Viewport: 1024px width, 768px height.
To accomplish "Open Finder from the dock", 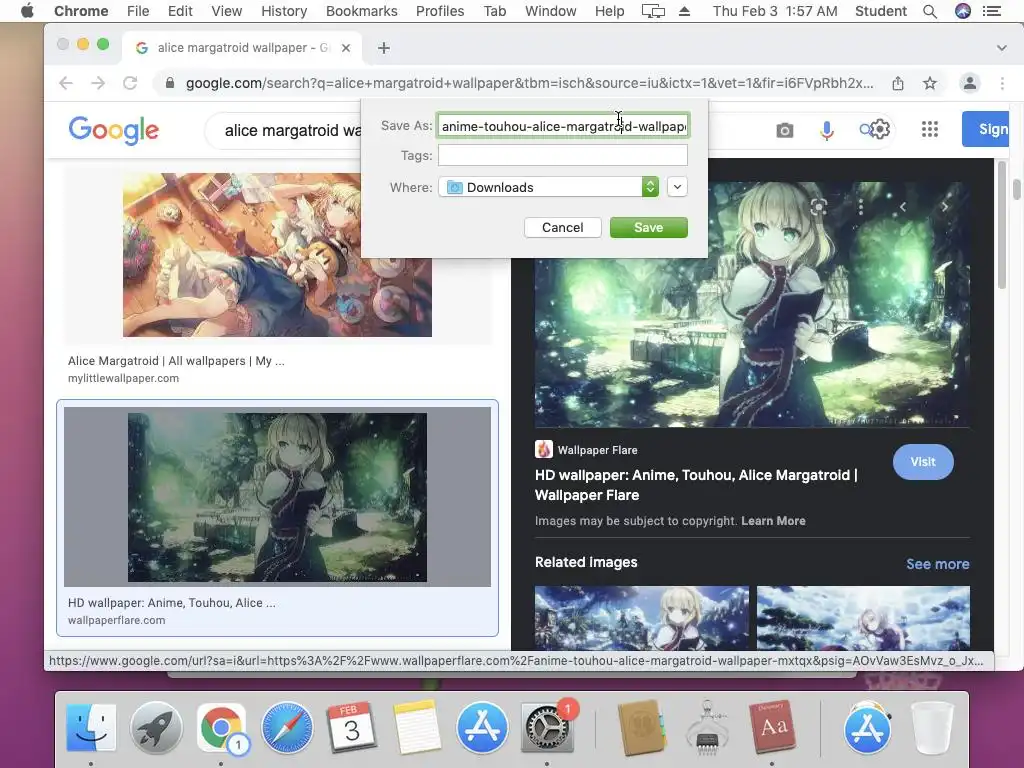I will click(x=91, y=727).
